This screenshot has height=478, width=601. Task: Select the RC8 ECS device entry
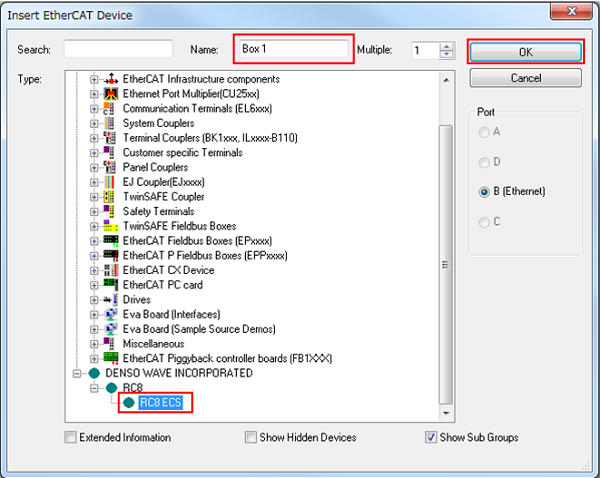pos(162,402)
